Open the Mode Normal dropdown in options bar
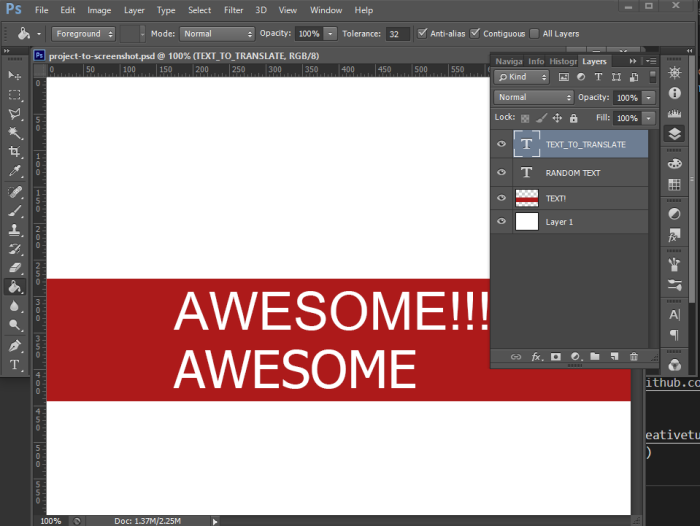Viewport: 700px width, 526px height. coord(217,34)
